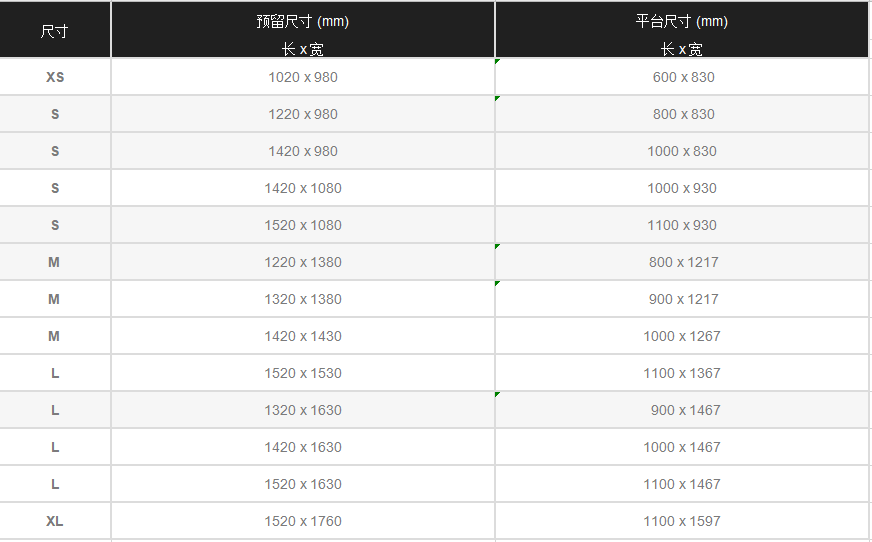872x542 pixels.
Task: Select the 1520 x 1530 cell
Action: 302,373
